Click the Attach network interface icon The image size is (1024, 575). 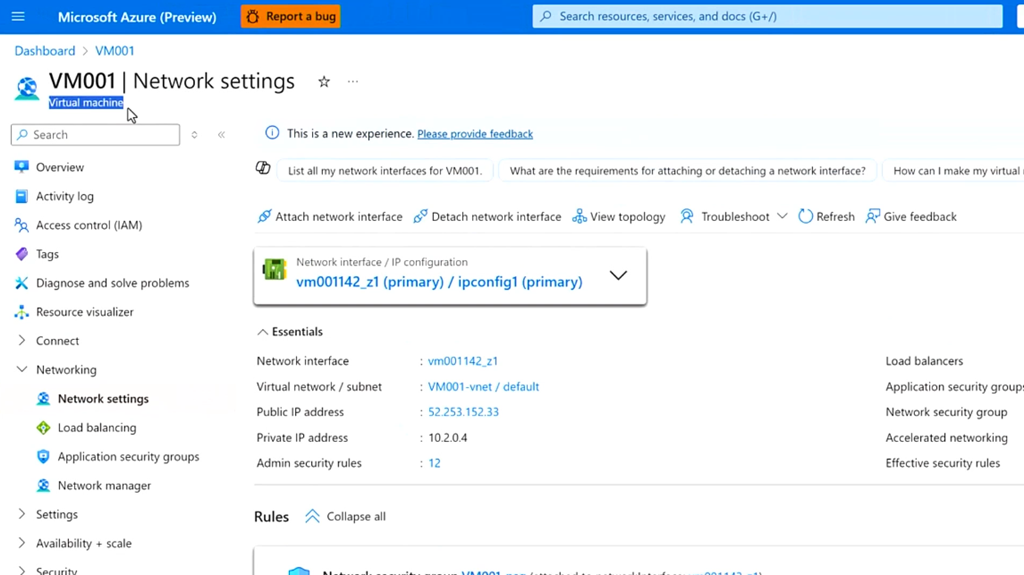[264, 216]
